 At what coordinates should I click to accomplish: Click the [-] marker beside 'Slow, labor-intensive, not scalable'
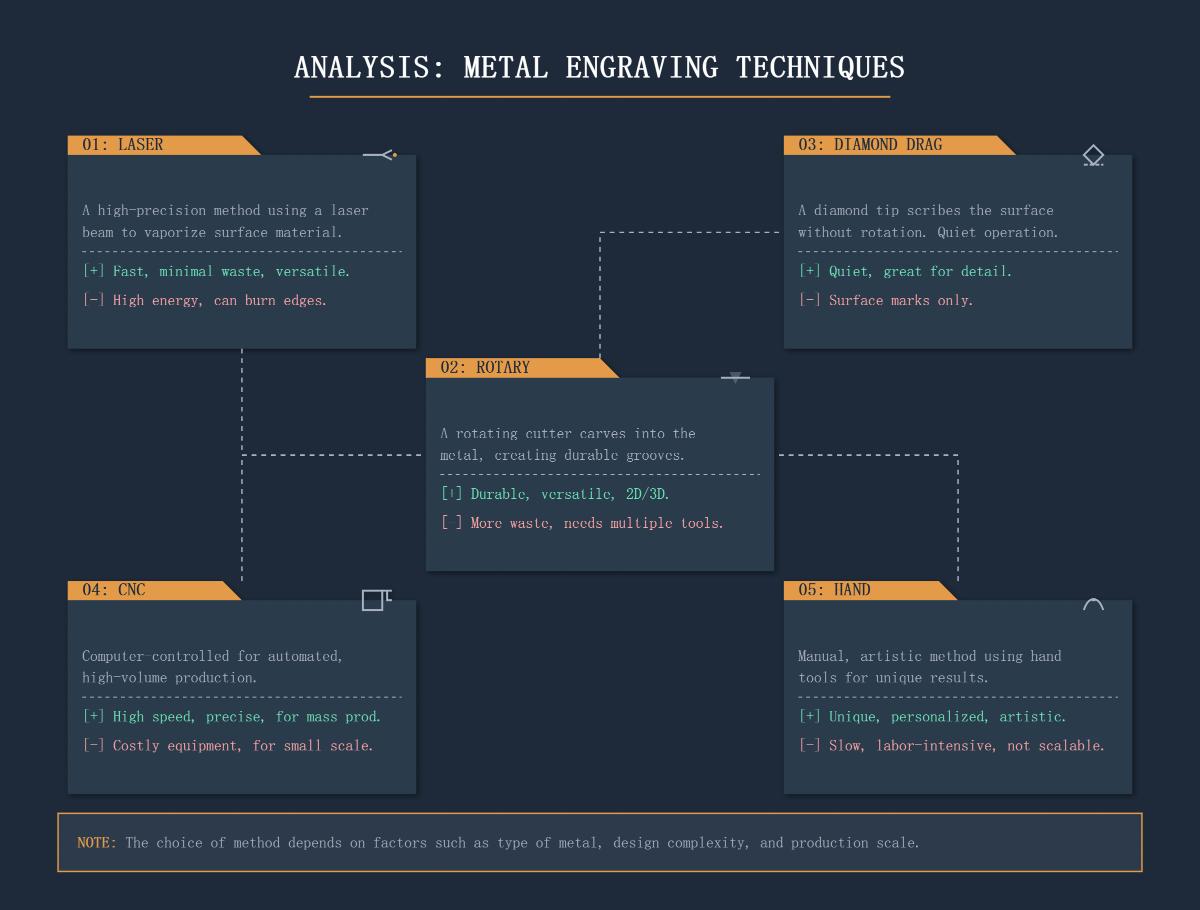(x=809, y=745)
